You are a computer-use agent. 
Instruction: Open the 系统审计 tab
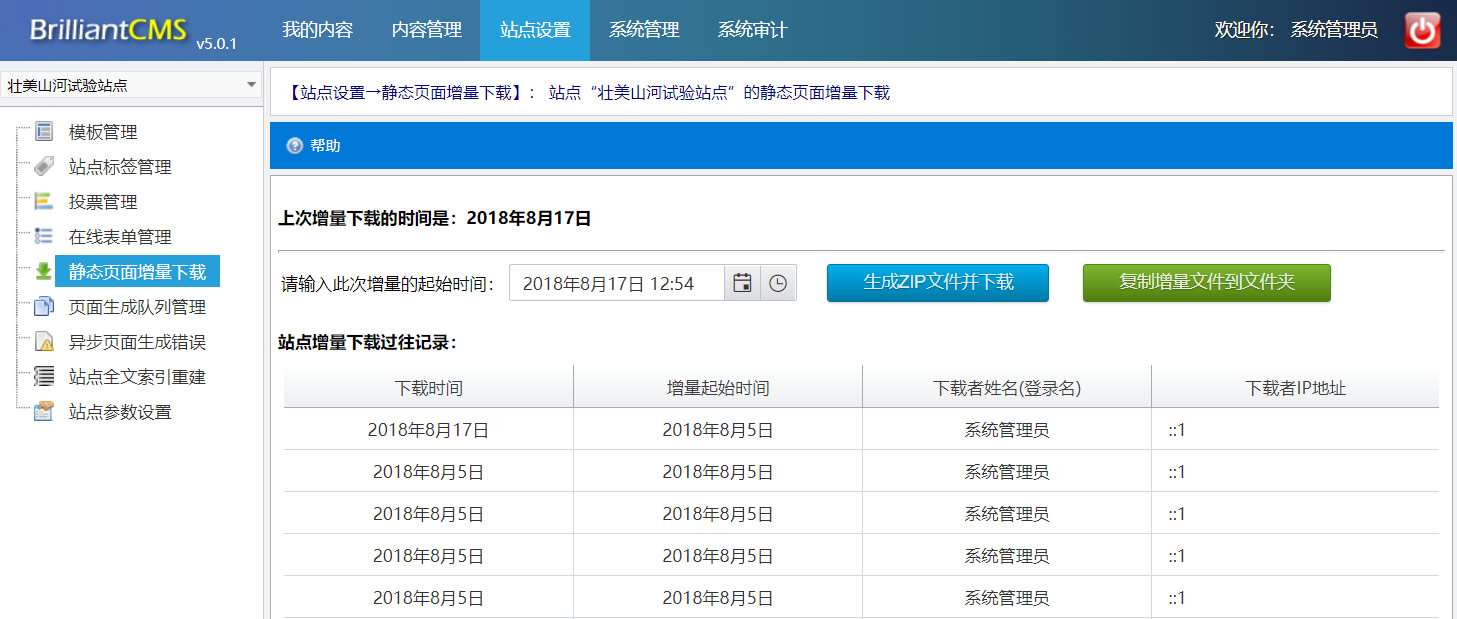click(752, 30)
